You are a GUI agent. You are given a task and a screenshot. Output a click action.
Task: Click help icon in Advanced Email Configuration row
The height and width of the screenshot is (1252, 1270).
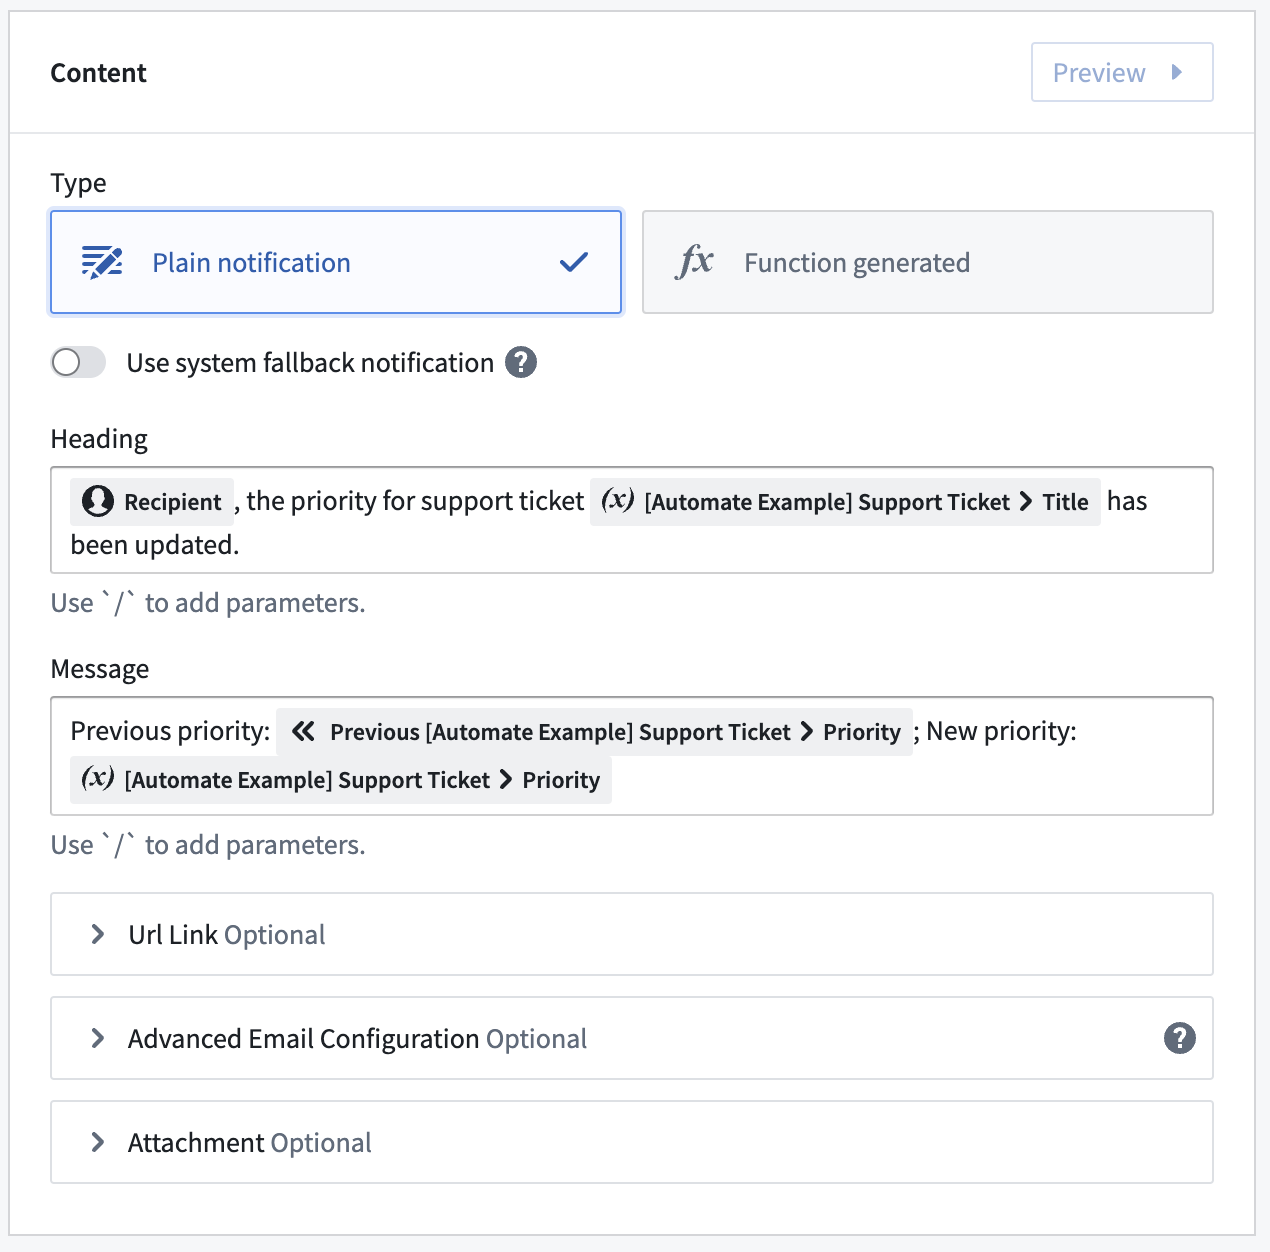(1180, 1038)
